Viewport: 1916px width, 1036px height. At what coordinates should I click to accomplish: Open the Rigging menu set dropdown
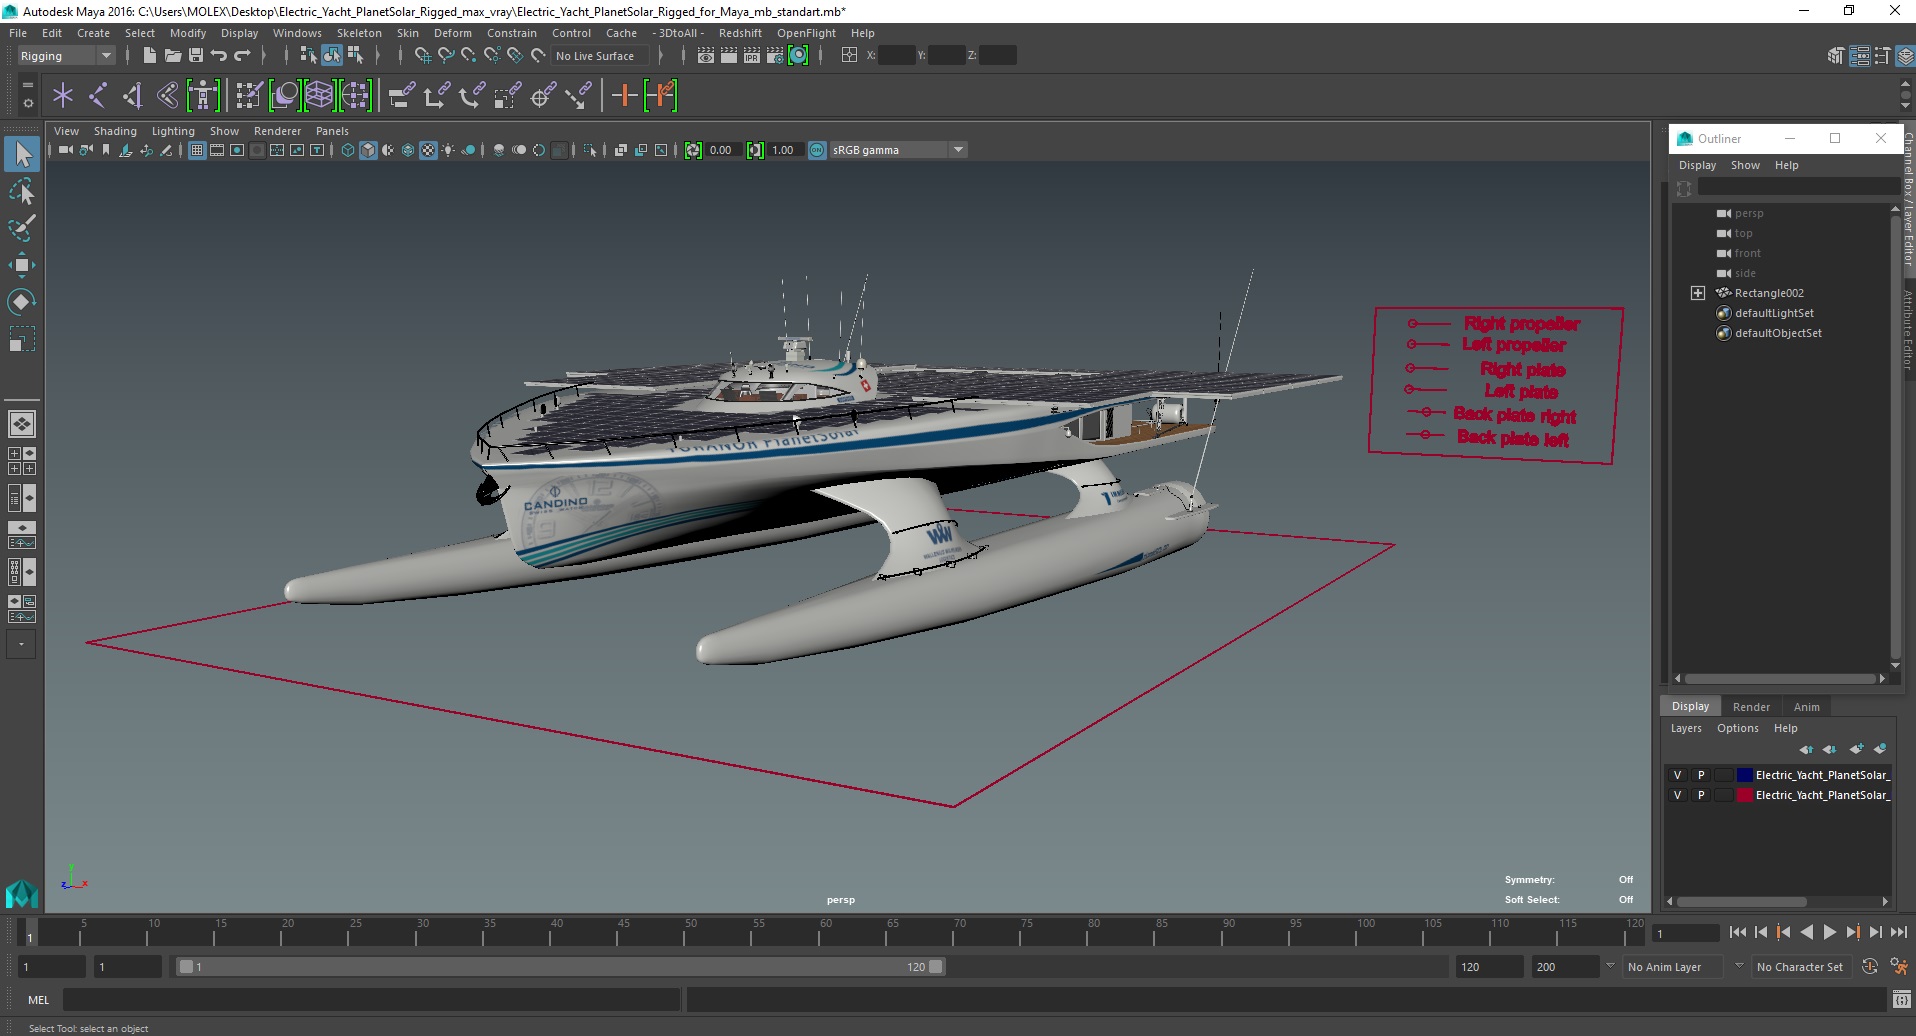66,56
